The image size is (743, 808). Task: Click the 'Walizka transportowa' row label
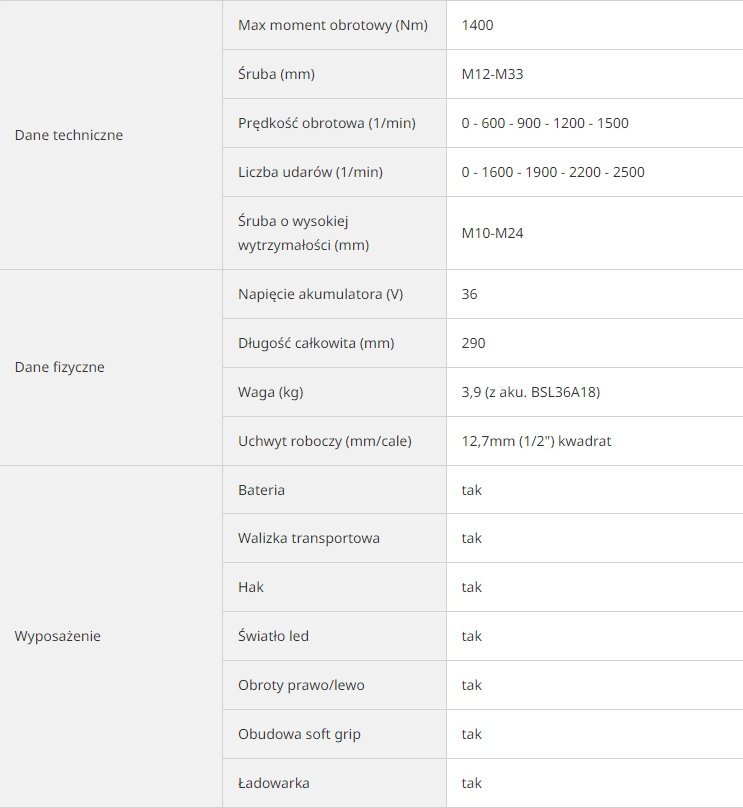pyautogui.click(x=309, y=538)
